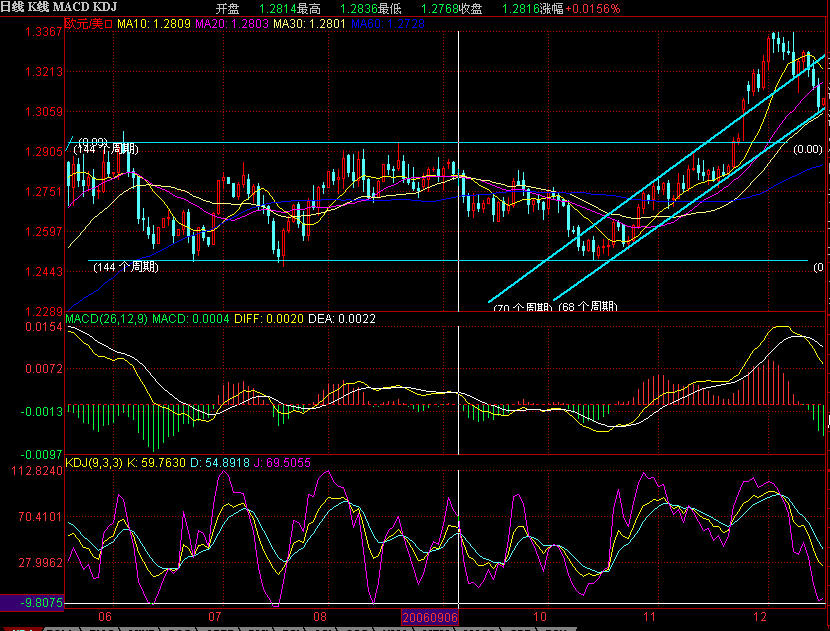This screenshot has height=631, width=830.
Task: Click the 日线 K线 MACD KDJ title
Action: tap(58, 7)
